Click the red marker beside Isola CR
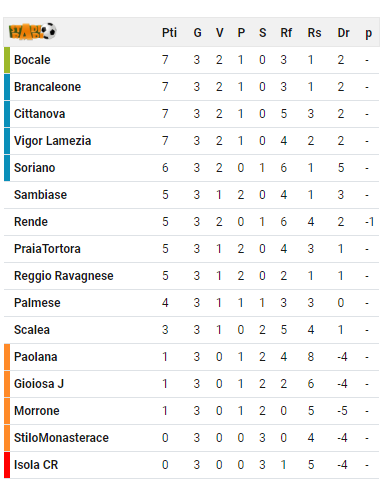The height and width of the screenshot is (493, 382). click(x=7, y=465)
